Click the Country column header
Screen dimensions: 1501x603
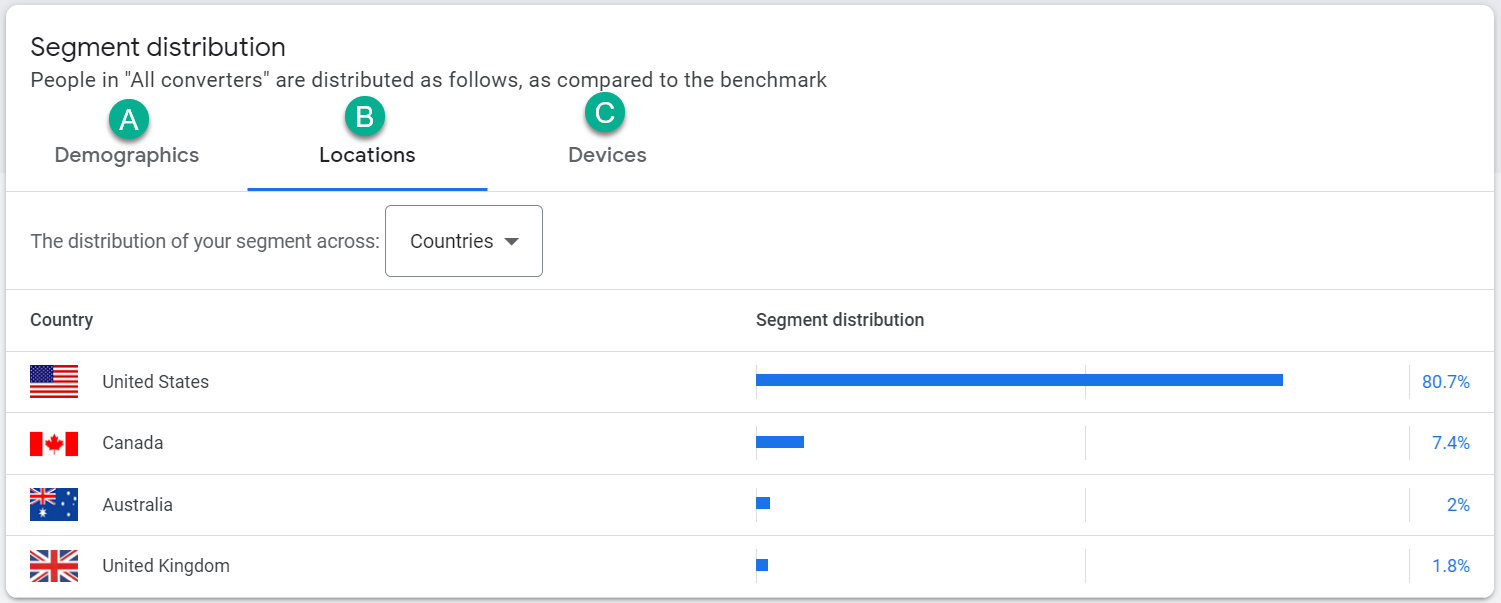click(62, 320)
